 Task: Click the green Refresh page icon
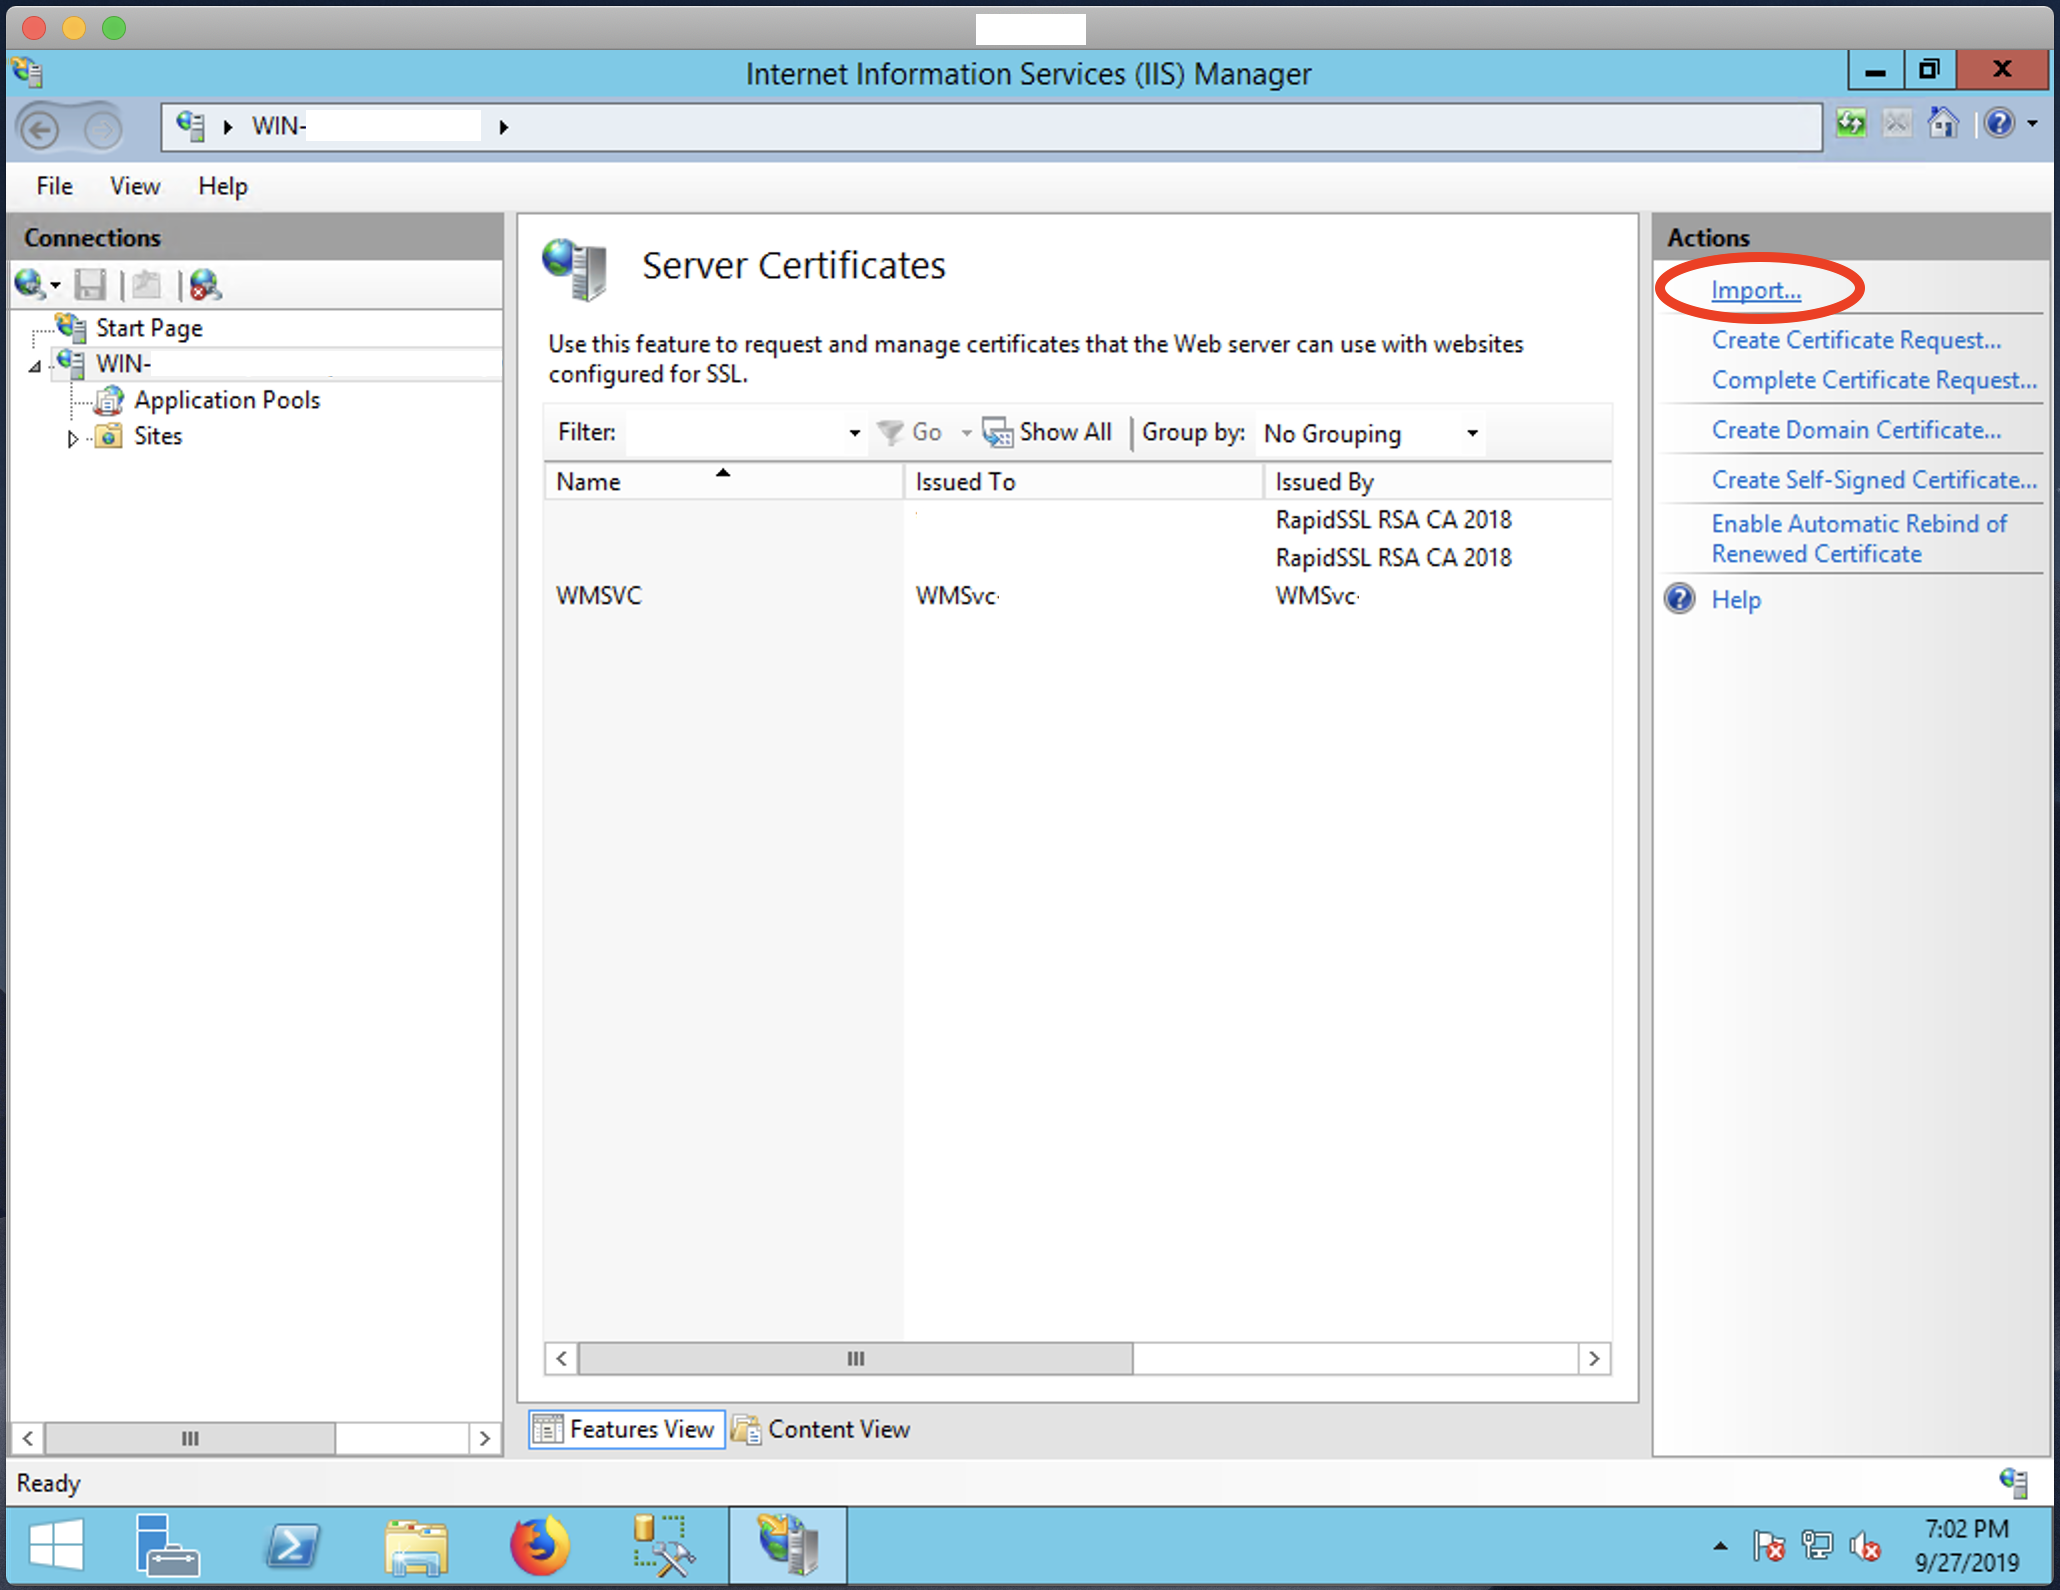pos(1851,124)
